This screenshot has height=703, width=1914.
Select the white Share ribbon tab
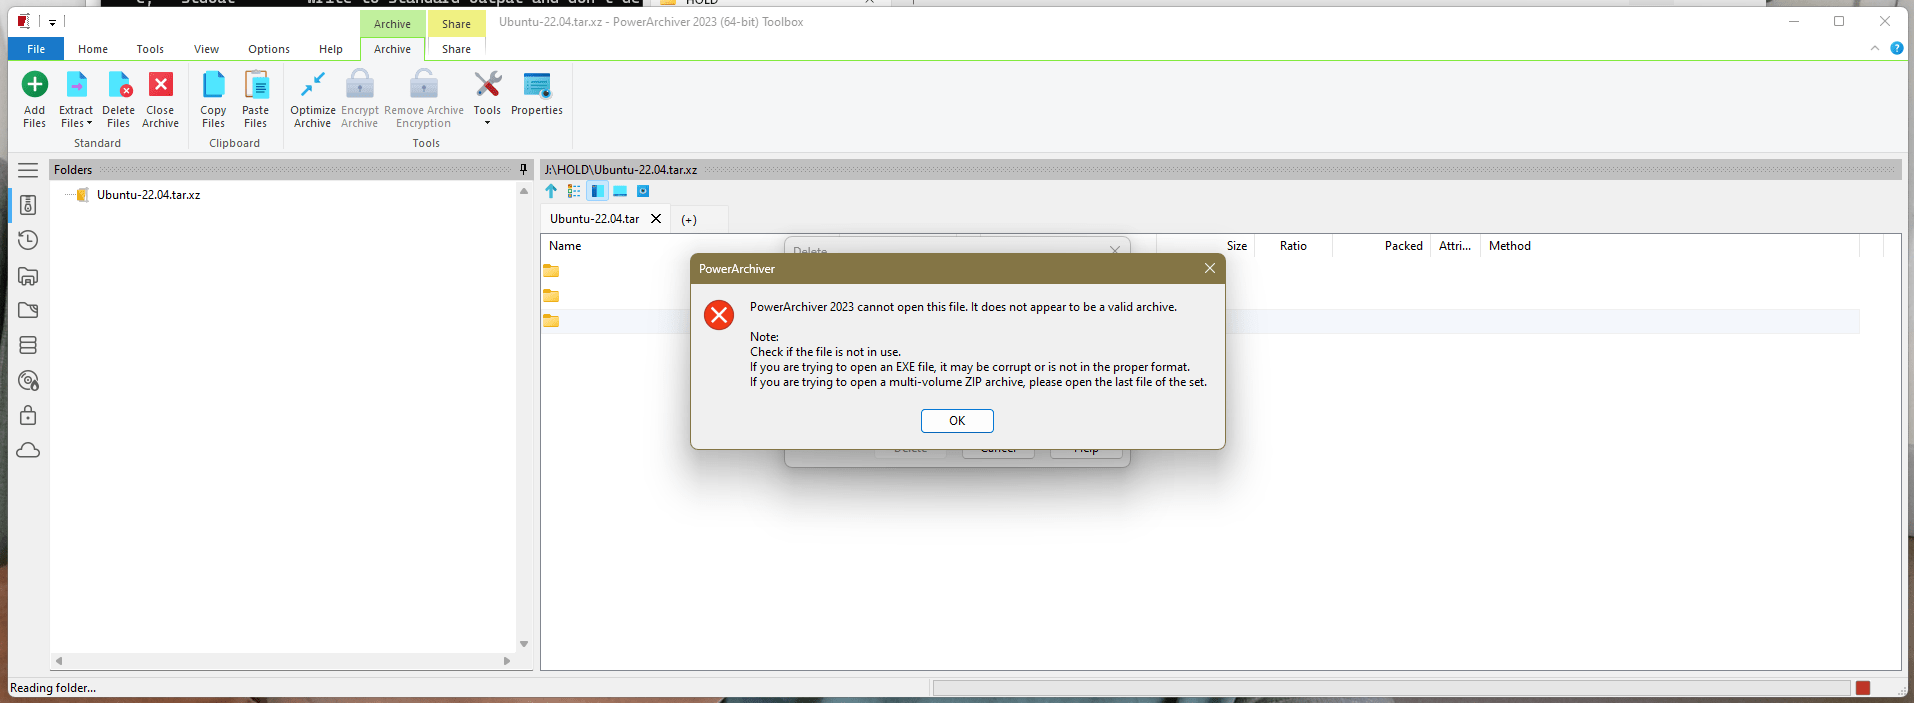click(456, 49)
